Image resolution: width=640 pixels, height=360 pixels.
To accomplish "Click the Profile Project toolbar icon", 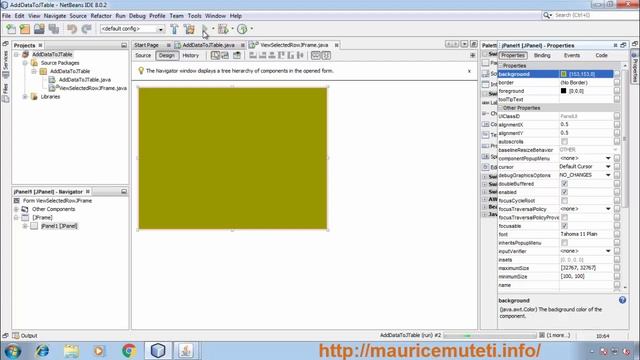I will pos(242,29).
